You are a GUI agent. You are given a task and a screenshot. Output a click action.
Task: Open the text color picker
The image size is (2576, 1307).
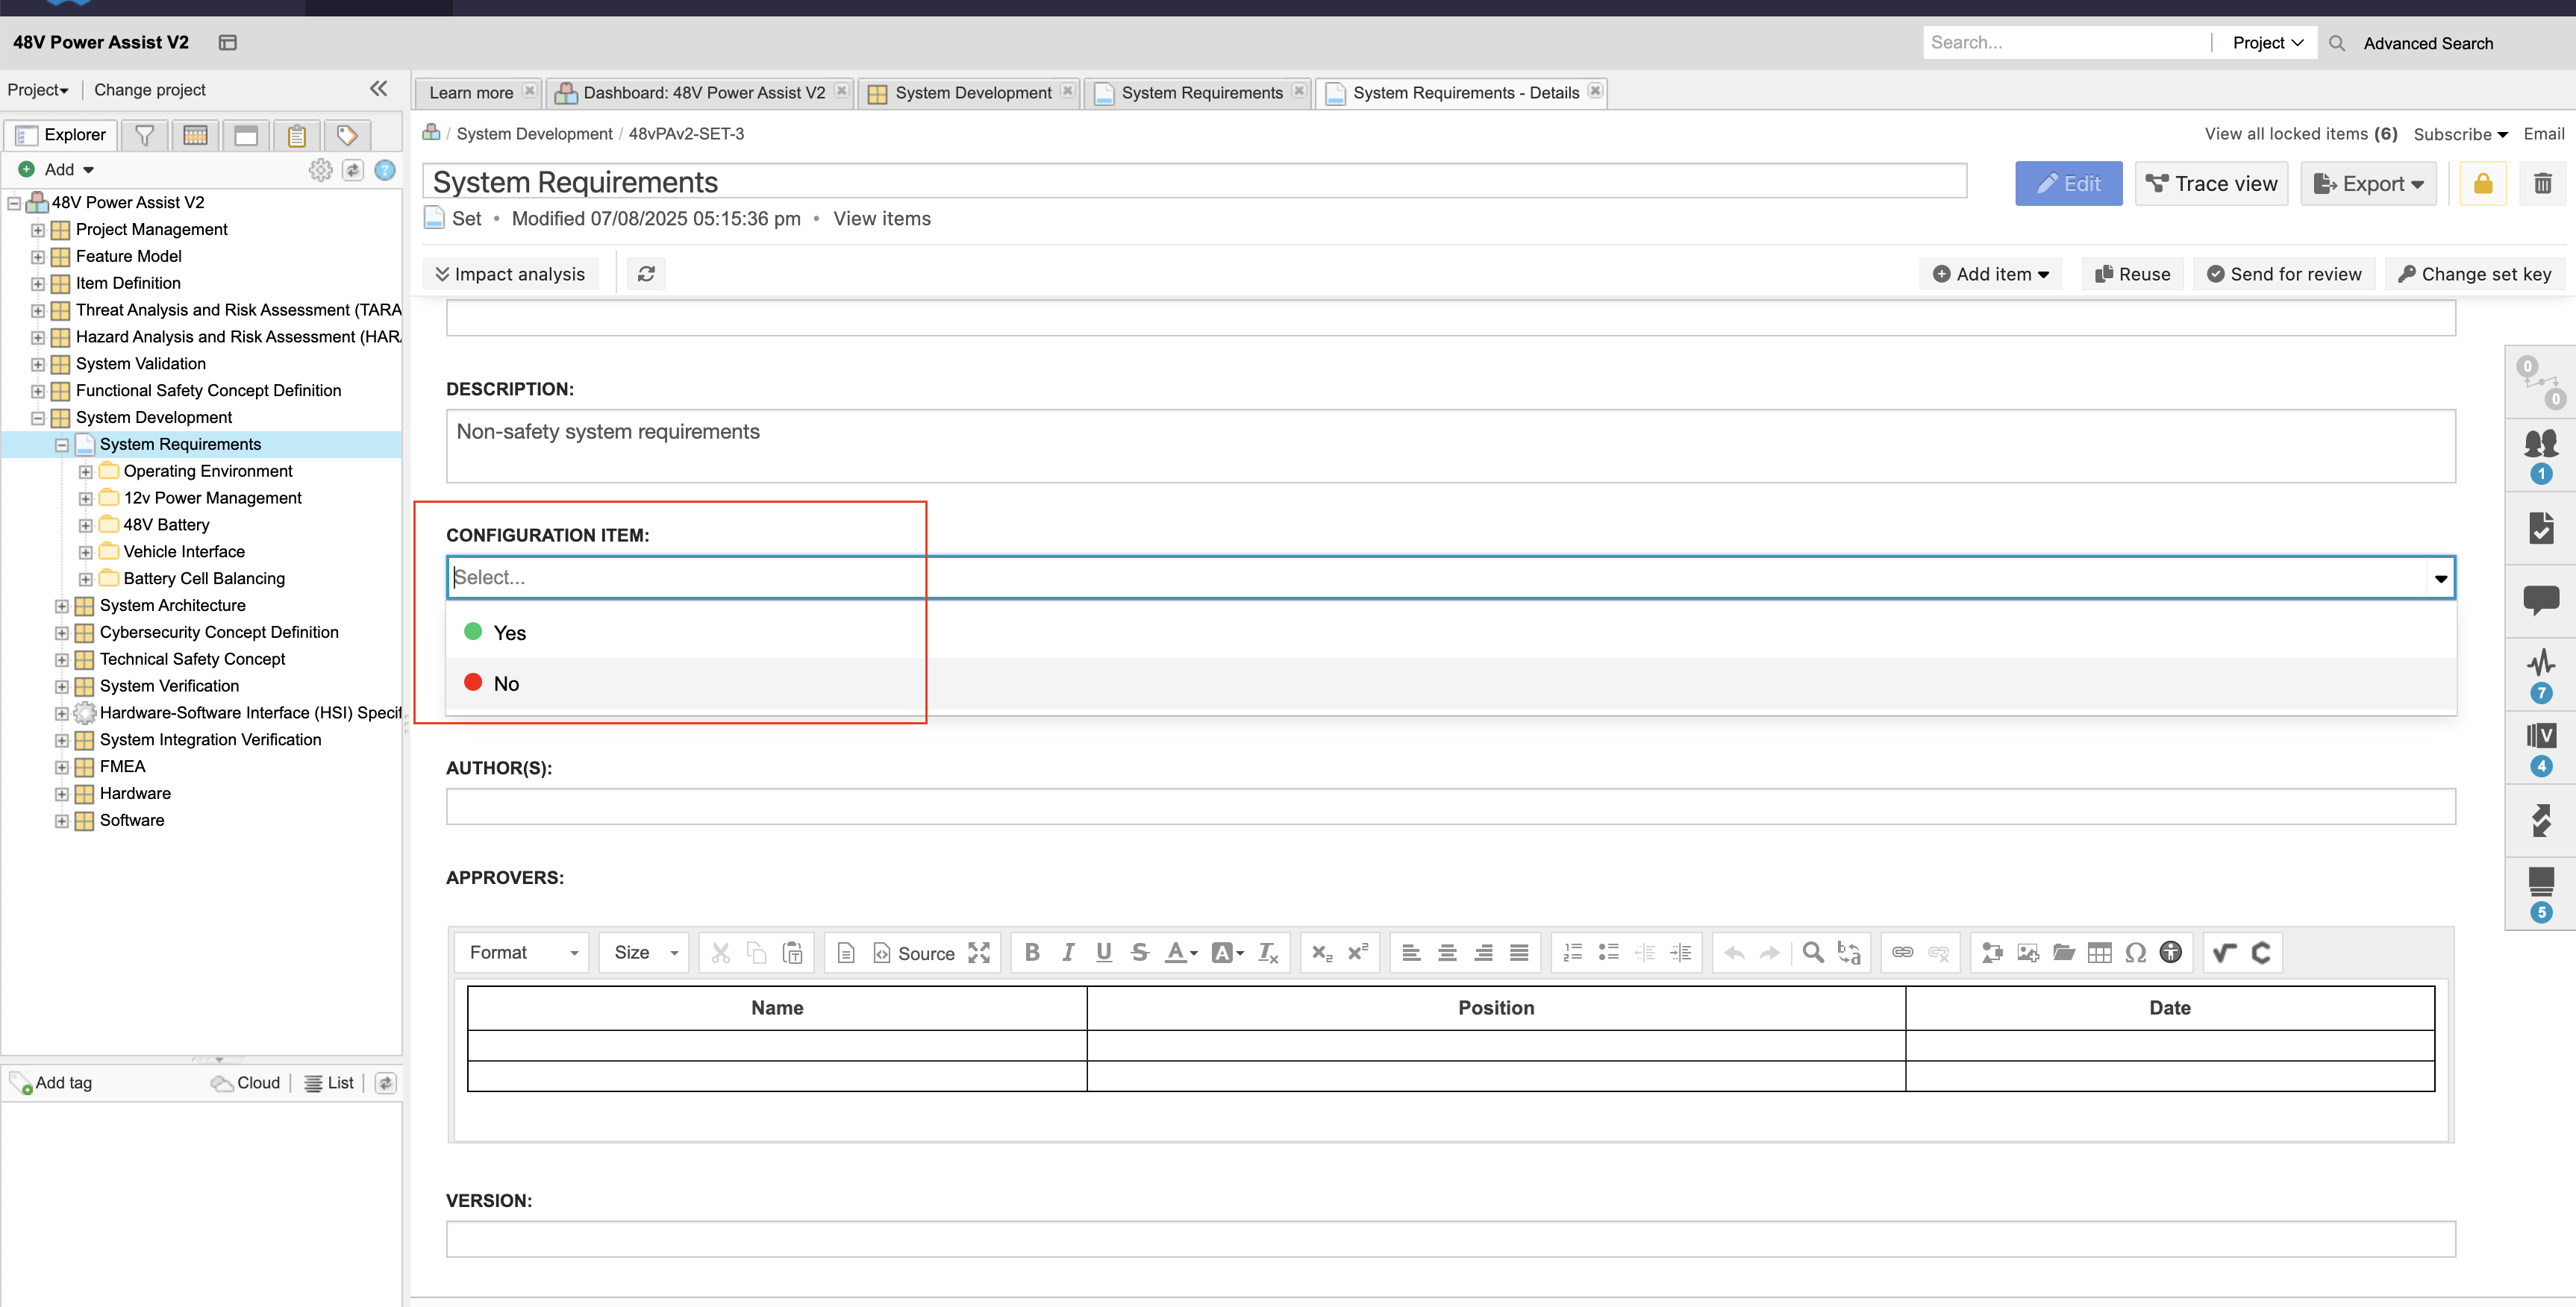pos(1181,952)
